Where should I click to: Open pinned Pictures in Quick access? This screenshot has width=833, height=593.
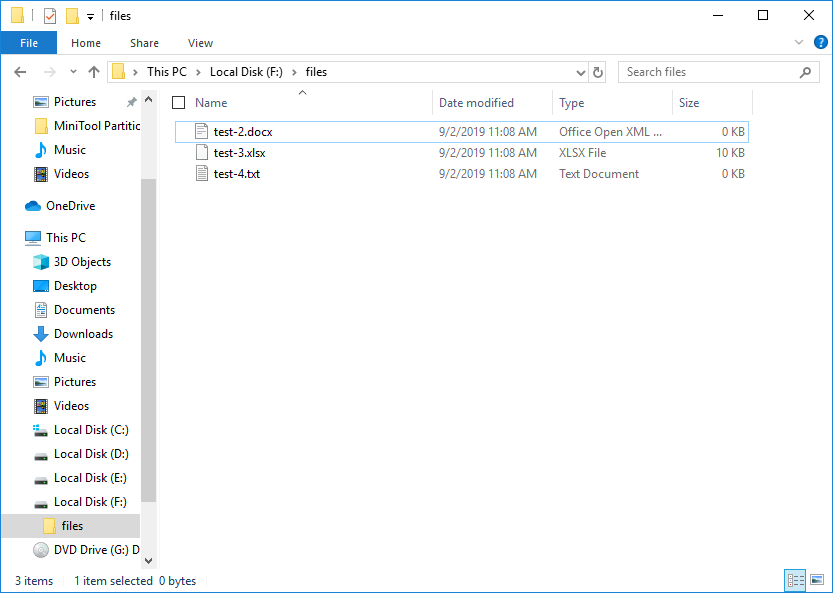point(74,101)
